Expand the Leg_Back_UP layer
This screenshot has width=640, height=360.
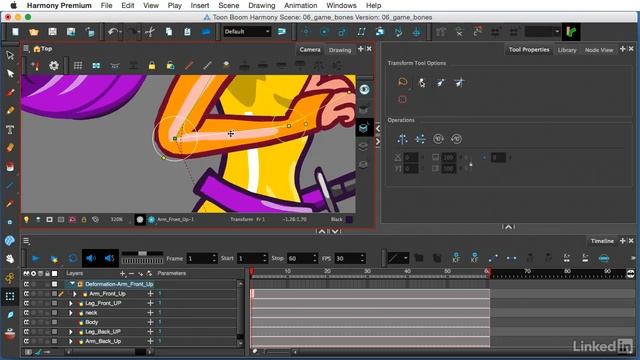click(71, 332)
